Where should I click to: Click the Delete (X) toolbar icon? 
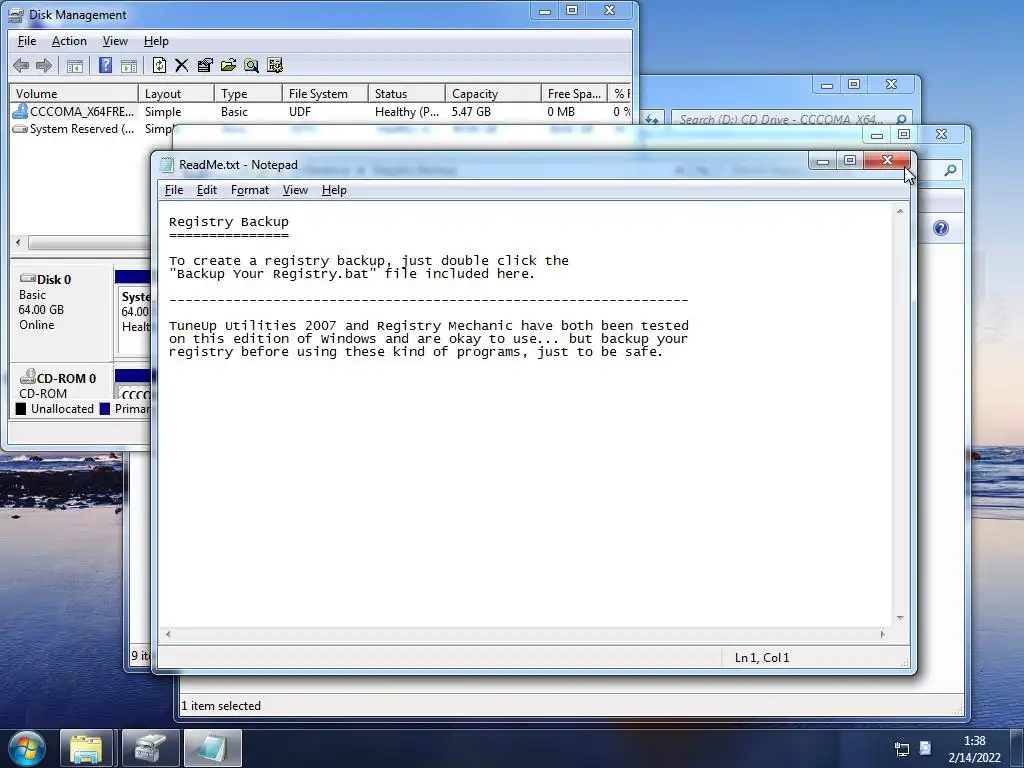(182, 65)
